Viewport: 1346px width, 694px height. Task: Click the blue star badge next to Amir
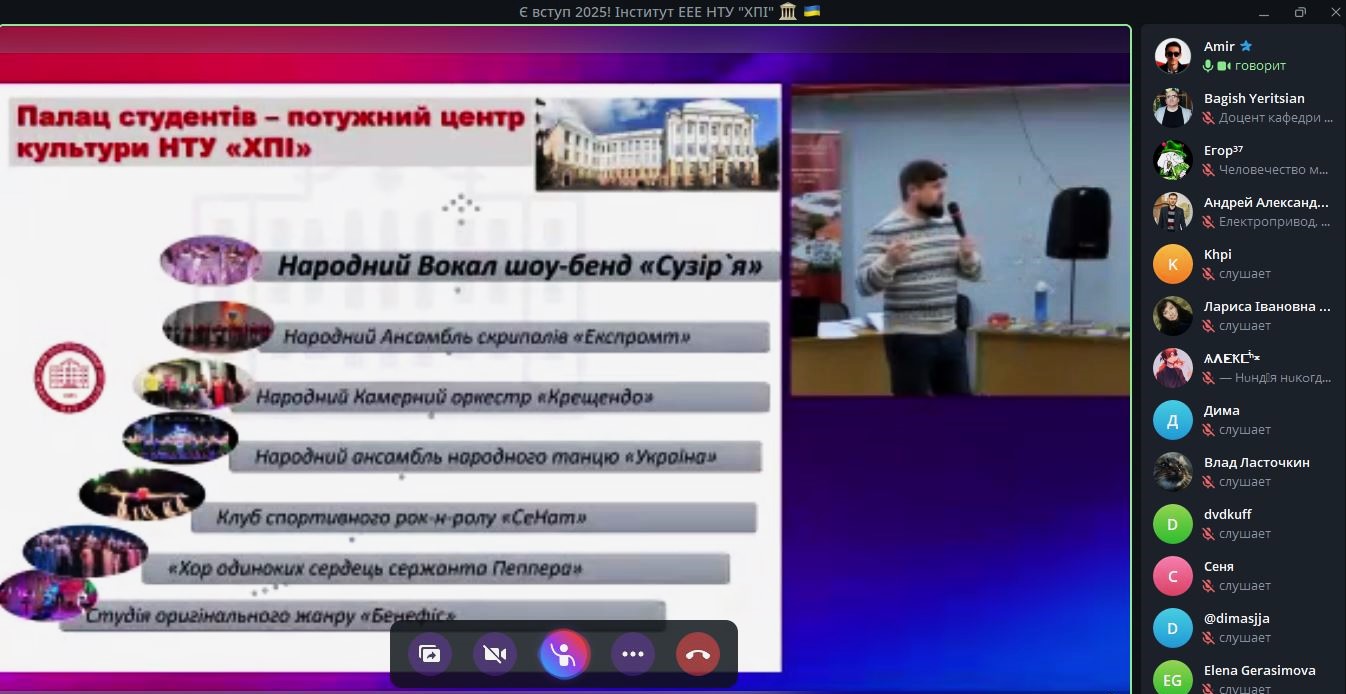point(1246,46)
